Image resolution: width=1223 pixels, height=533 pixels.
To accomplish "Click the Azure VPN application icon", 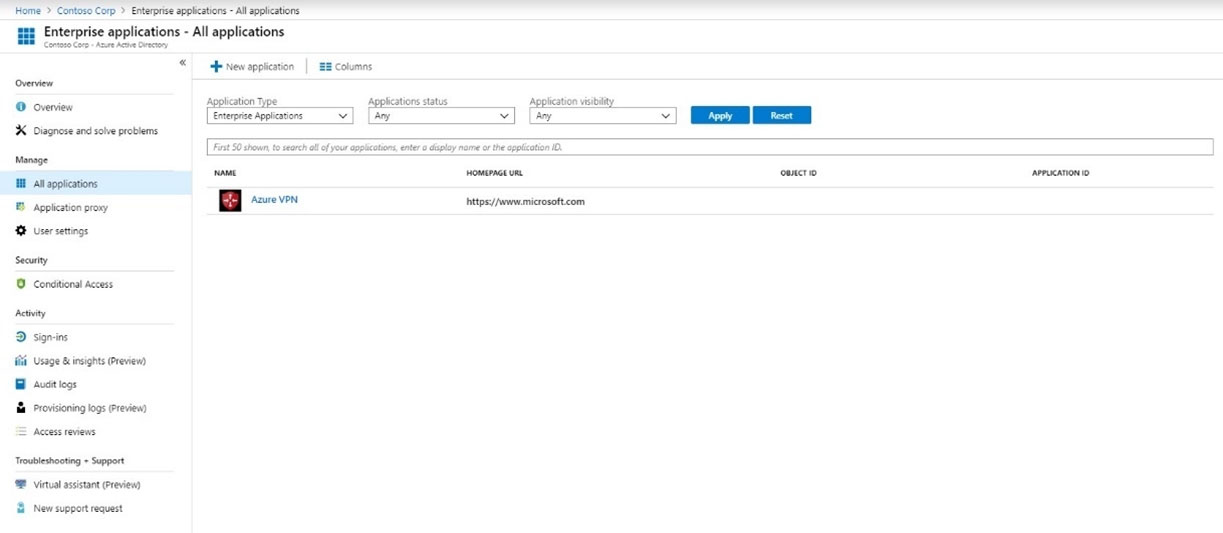I will tap(230, 201).
